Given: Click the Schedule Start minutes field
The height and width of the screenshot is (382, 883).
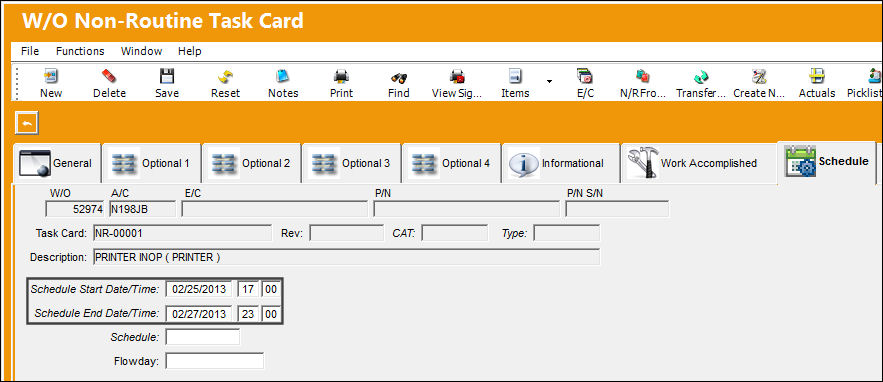Looking at the screenshot, I should coord(271,290).
